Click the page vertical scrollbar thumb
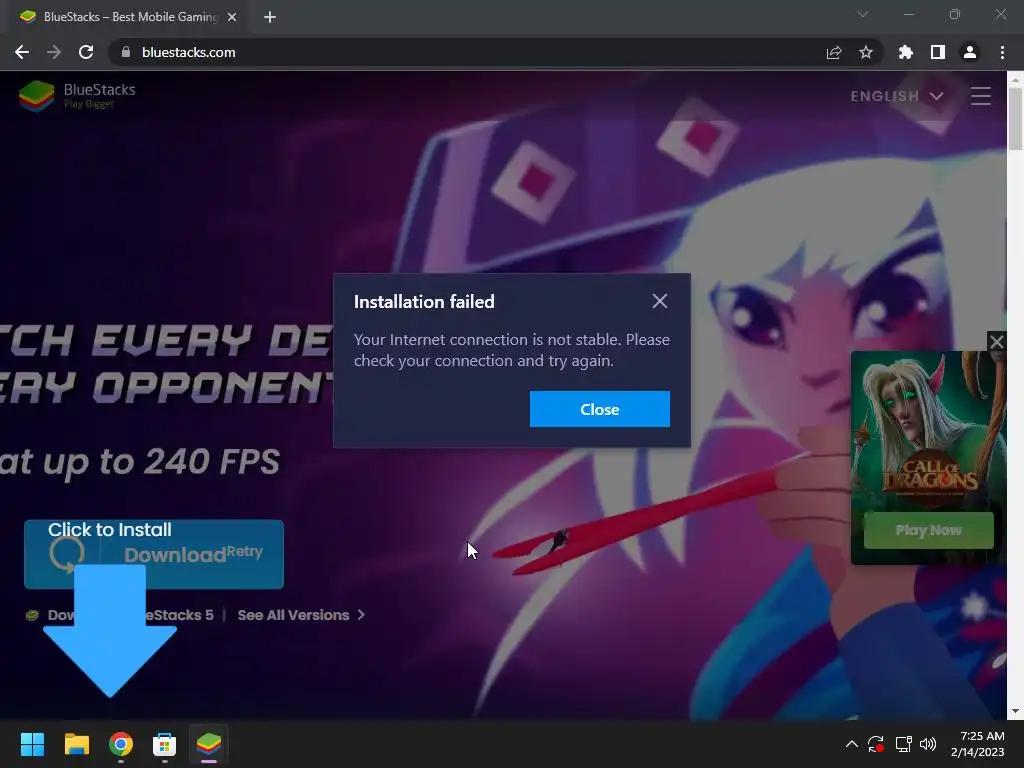 pos(1015,119)
